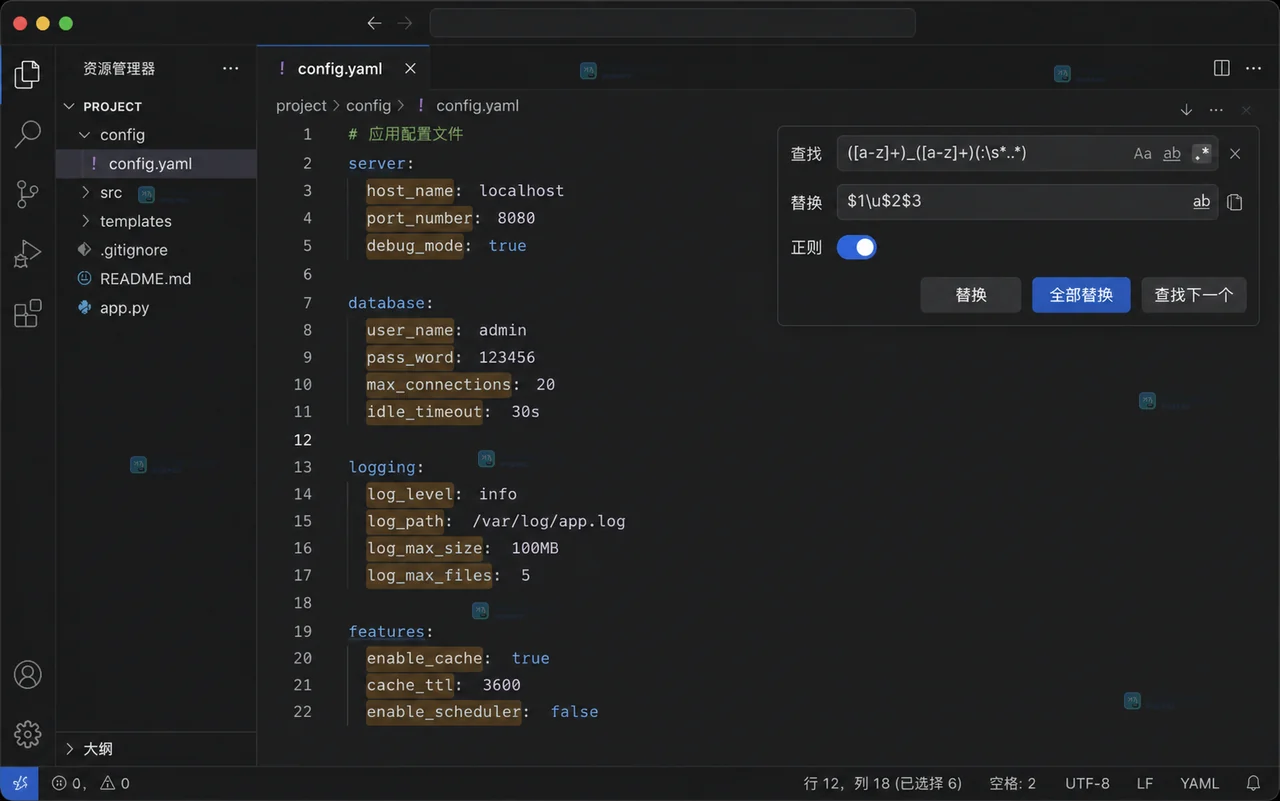Image resolution: width=1280 pixels, height=801 pixels.
Task: Open the Extensions view
Action: (28, 314)
